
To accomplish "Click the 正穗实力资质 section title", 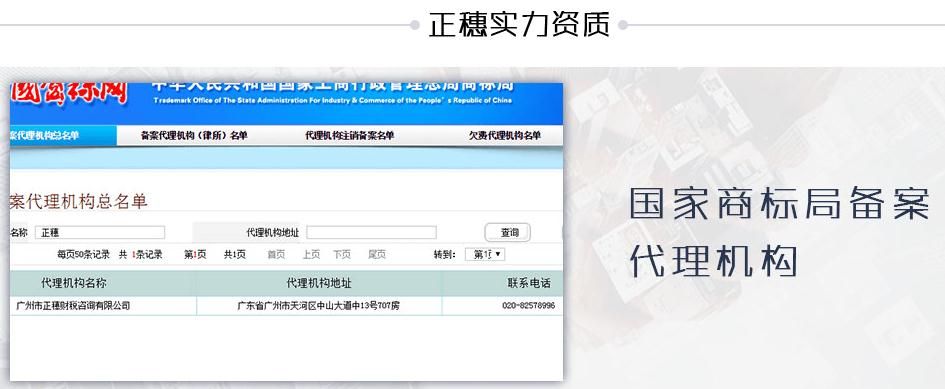I will click(519, 25).
